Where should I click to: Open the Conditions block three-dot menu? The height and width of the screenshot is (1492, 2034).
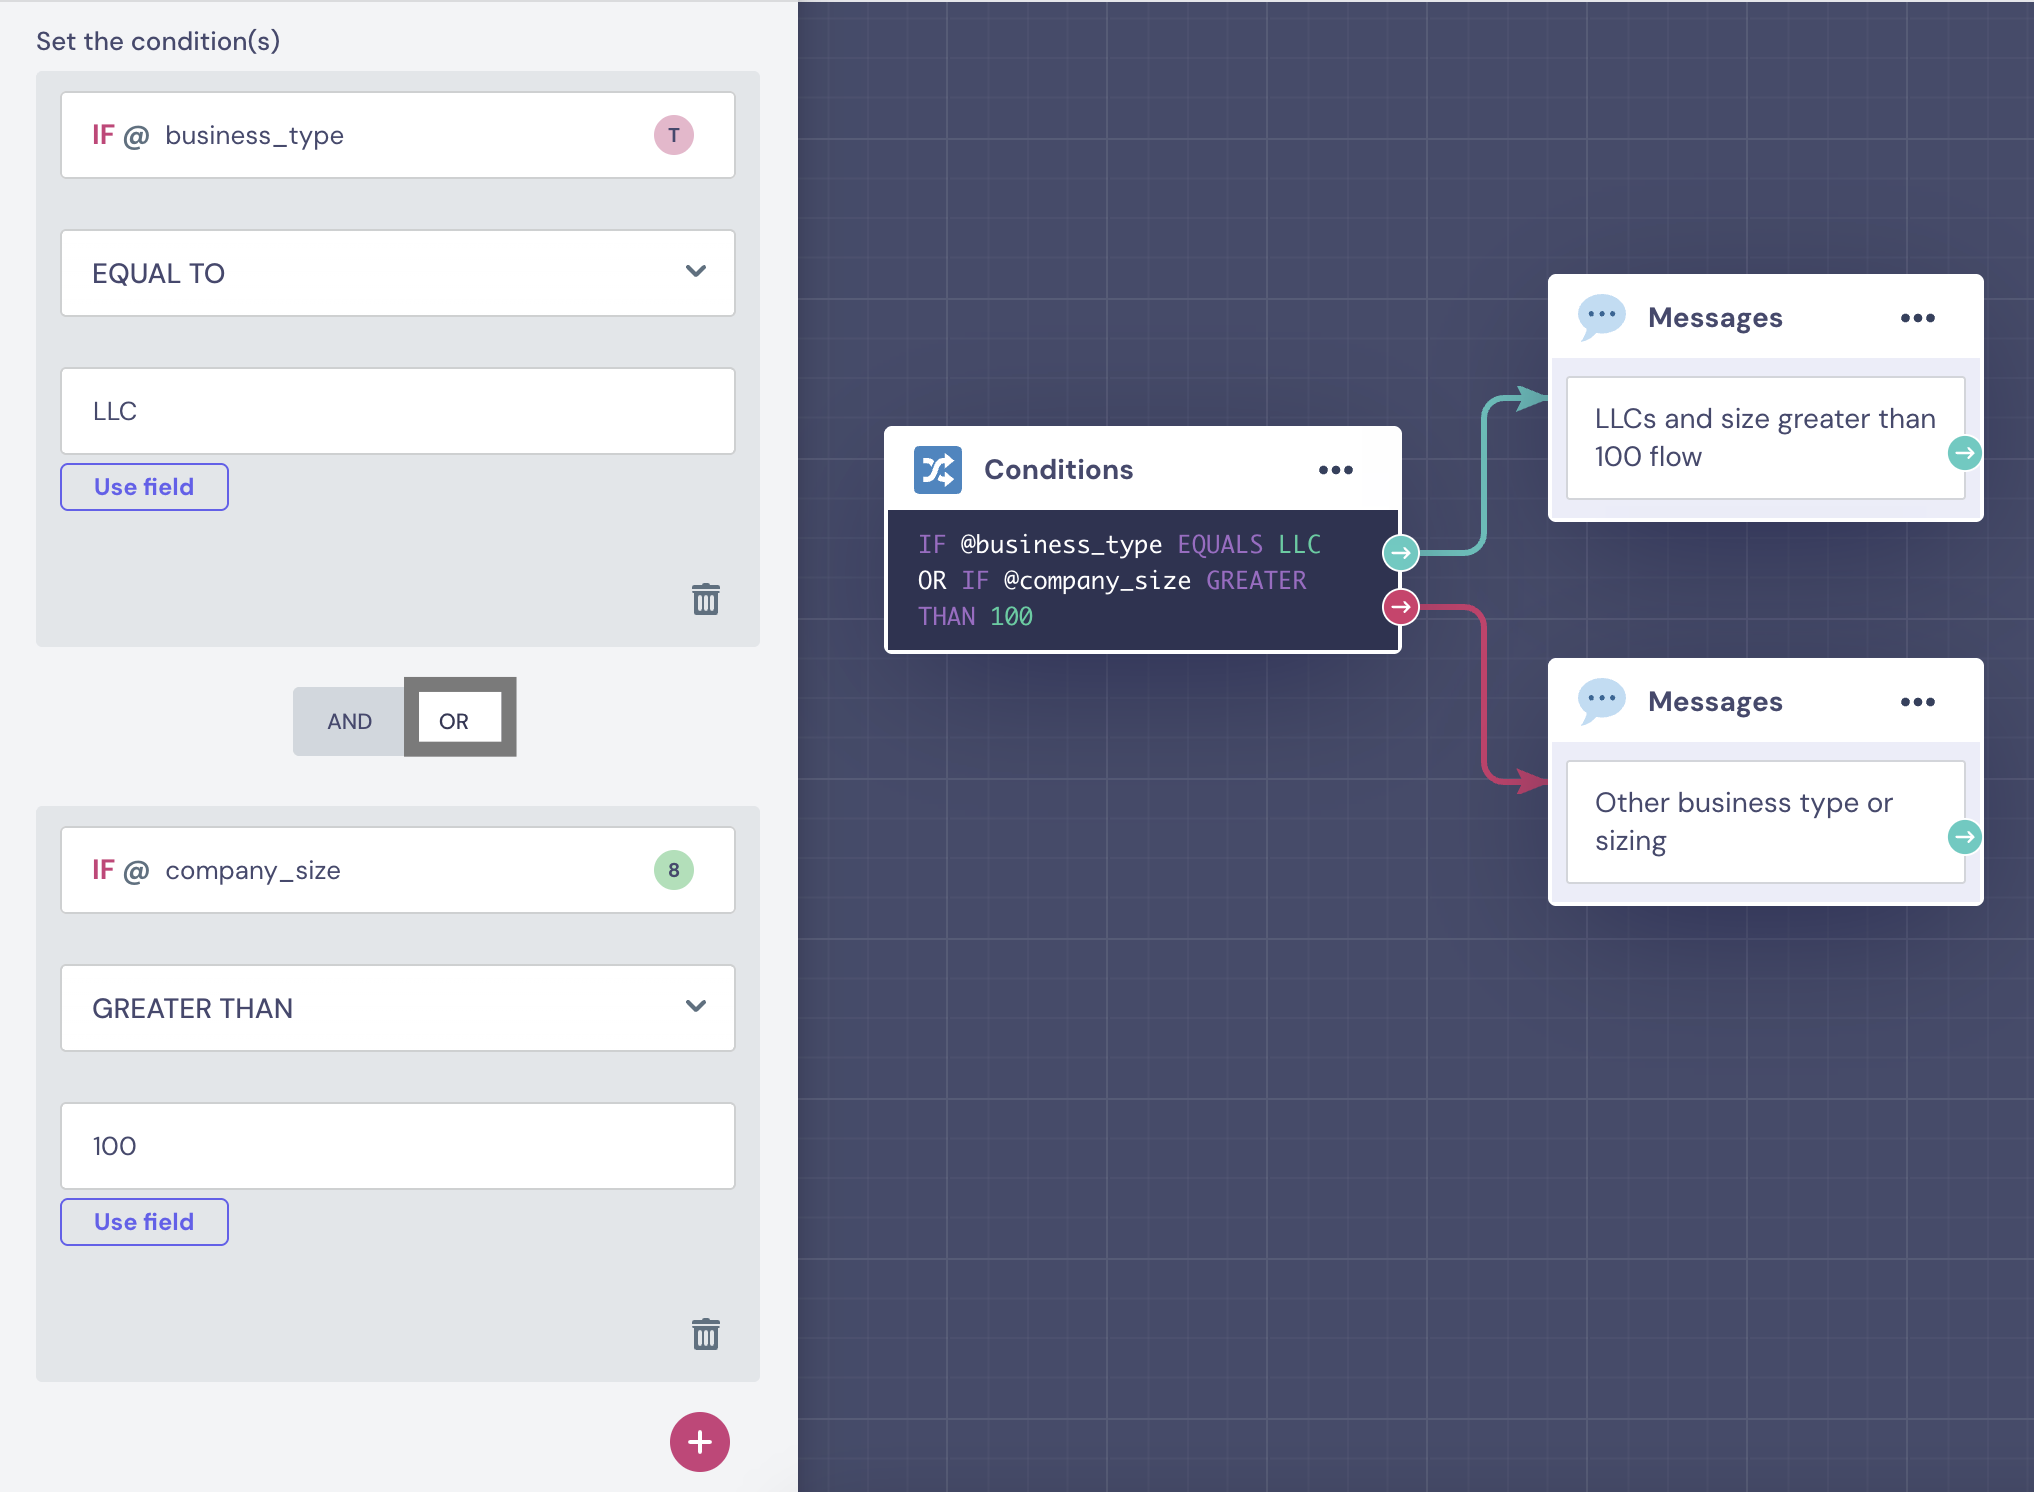pyautogui.click(x=1335, y=470)
